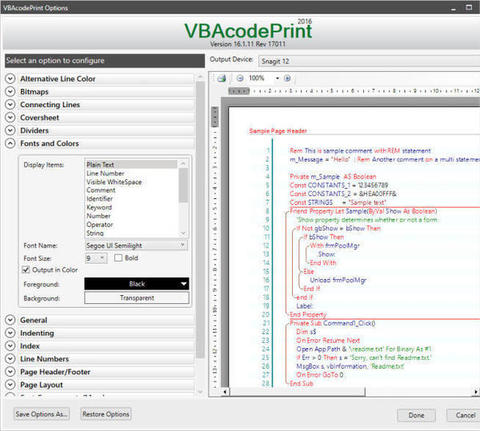This screenshot has width=480, height=431.
Task: Select Comment in Display Items list
Action: 131,190
